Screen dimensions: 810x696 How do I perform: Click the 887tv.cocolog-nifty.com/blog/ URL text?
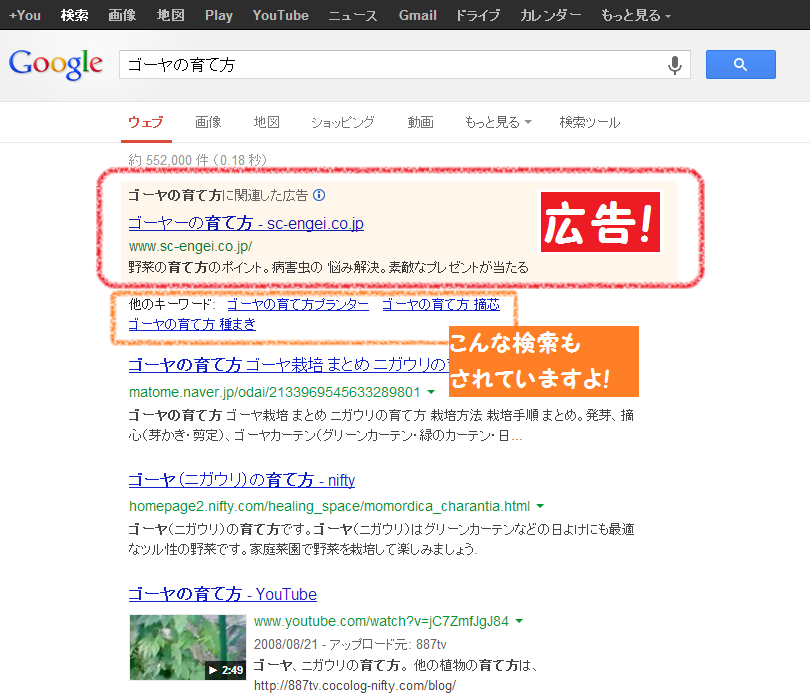[x=355, y=686]
